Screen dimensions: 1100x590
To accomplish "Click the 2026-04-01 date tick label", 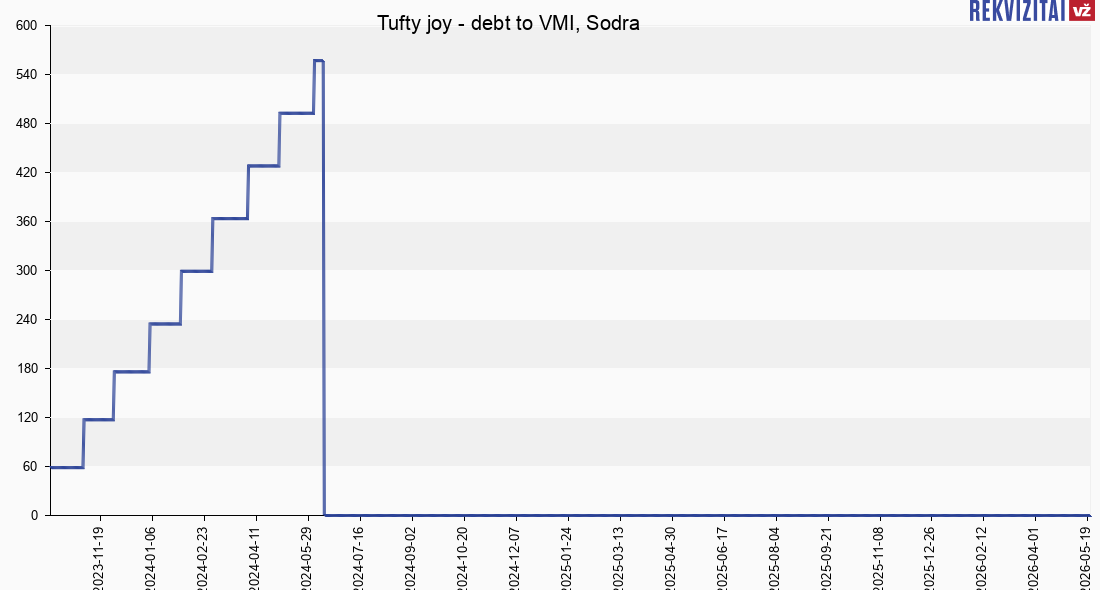I will click(x=1035, y=558).
